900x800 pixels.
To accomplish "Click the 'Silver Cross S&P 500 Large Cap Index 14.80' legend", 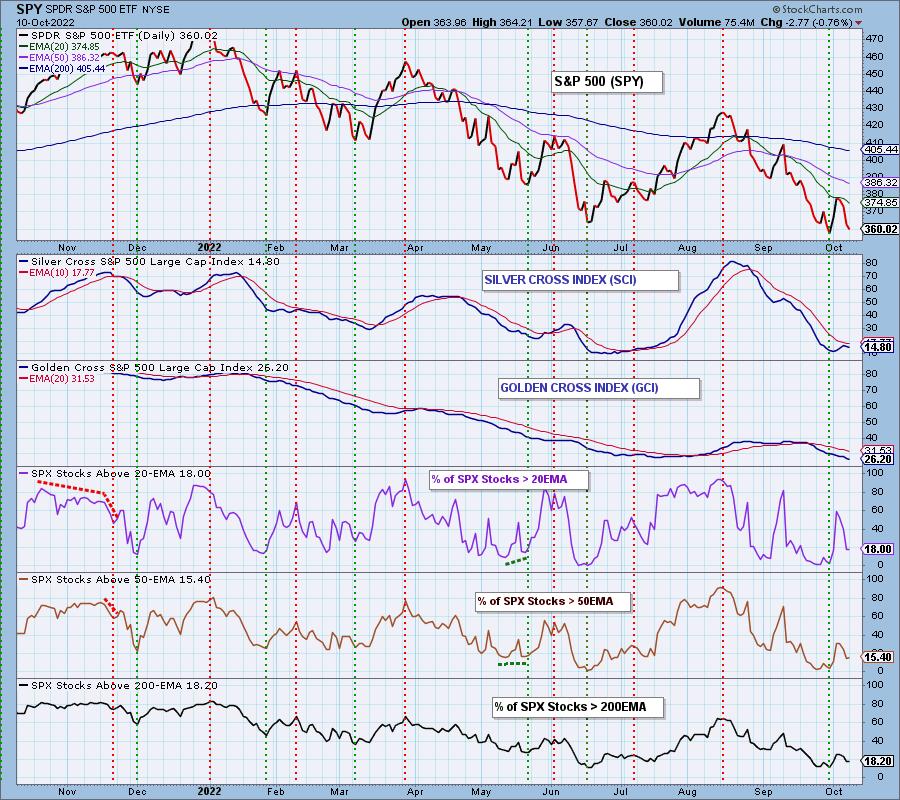I will pyautogui.click(x=149, y=262).
